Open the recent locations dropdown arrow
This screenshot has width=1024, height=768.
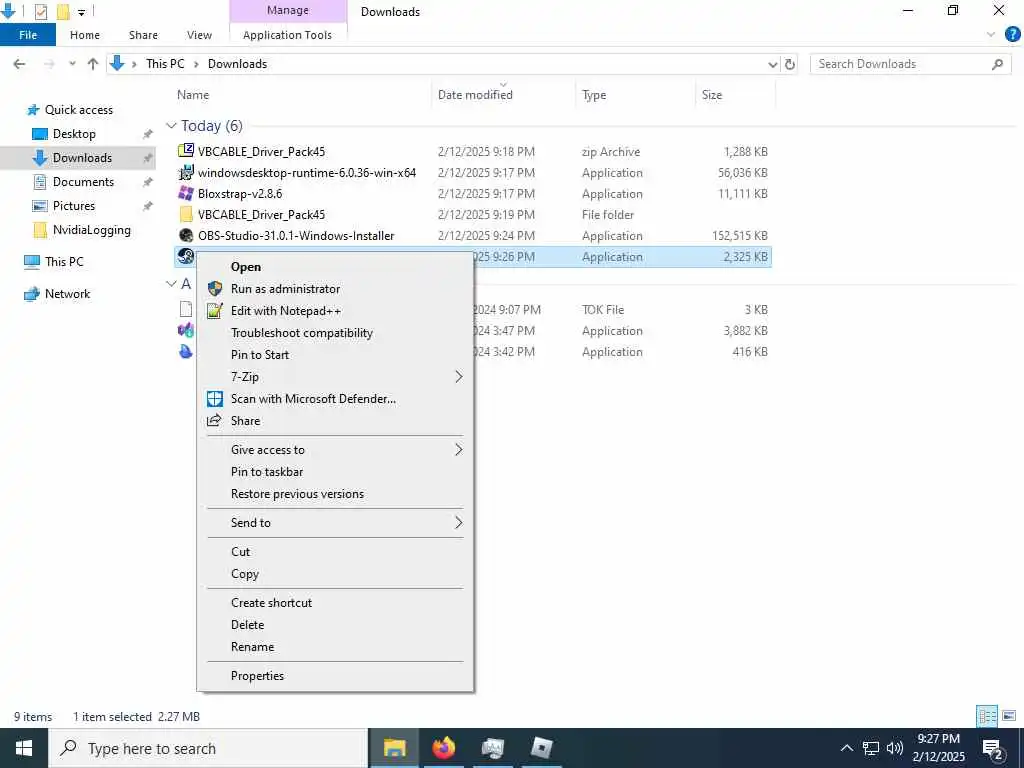[72, 64]
